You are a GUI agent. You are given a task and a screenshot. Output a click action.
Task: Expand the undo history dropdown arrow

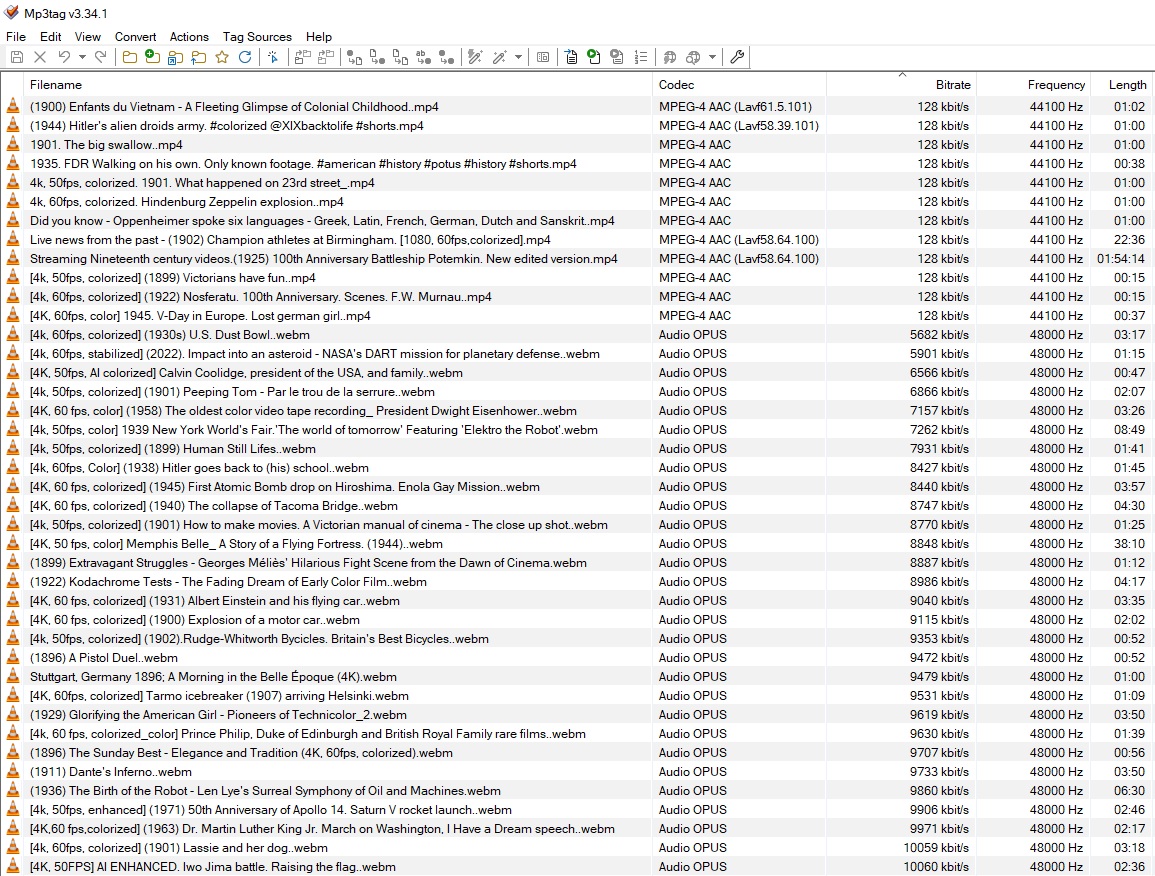[82, 57]
